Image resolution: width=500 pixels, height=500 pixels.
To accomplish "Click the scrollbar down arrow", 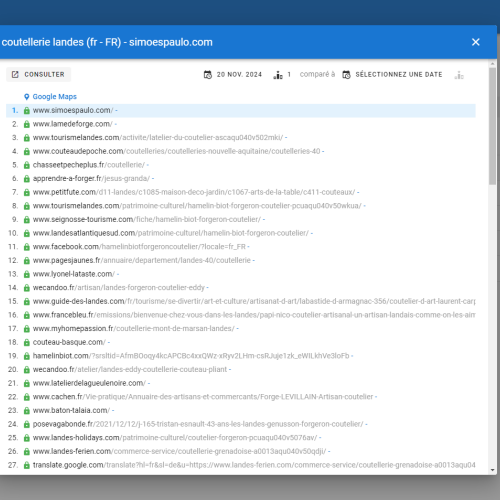I will 493,470.
